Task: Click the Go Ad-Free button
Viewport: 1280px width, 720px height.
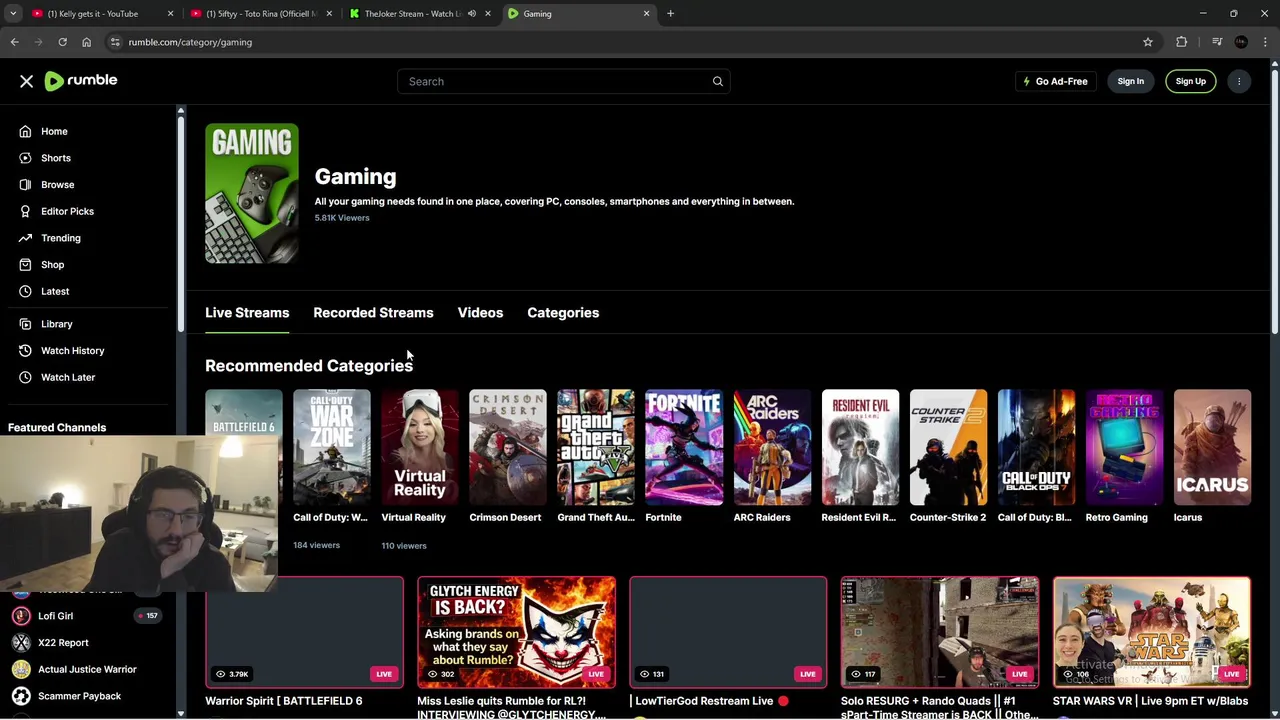Action: click(1055, 81)
